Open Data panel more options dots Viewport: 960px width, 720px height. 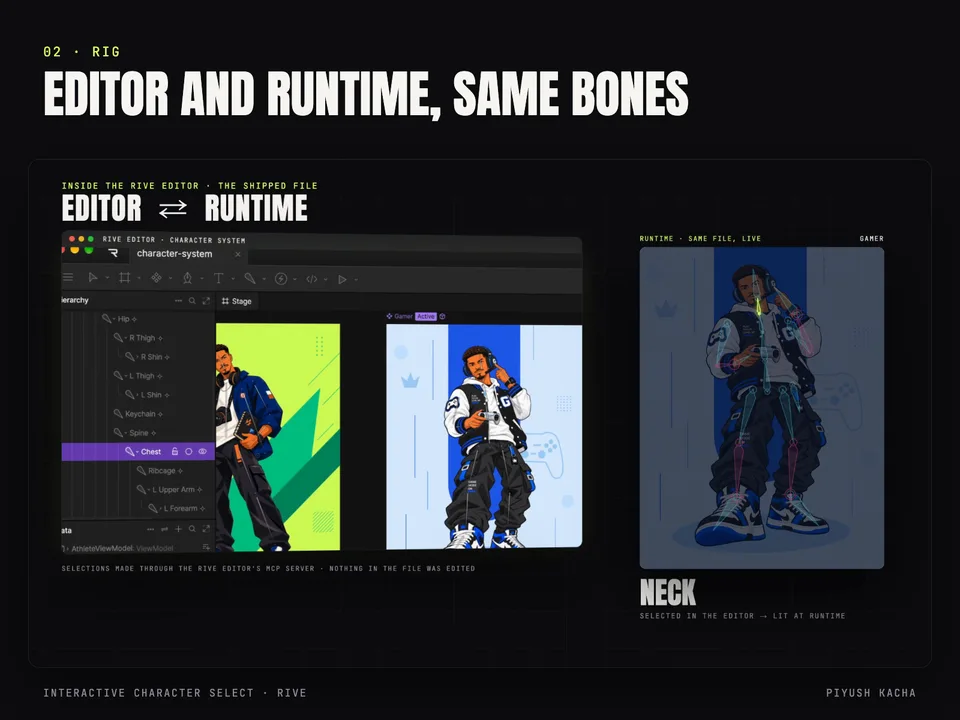151,529
